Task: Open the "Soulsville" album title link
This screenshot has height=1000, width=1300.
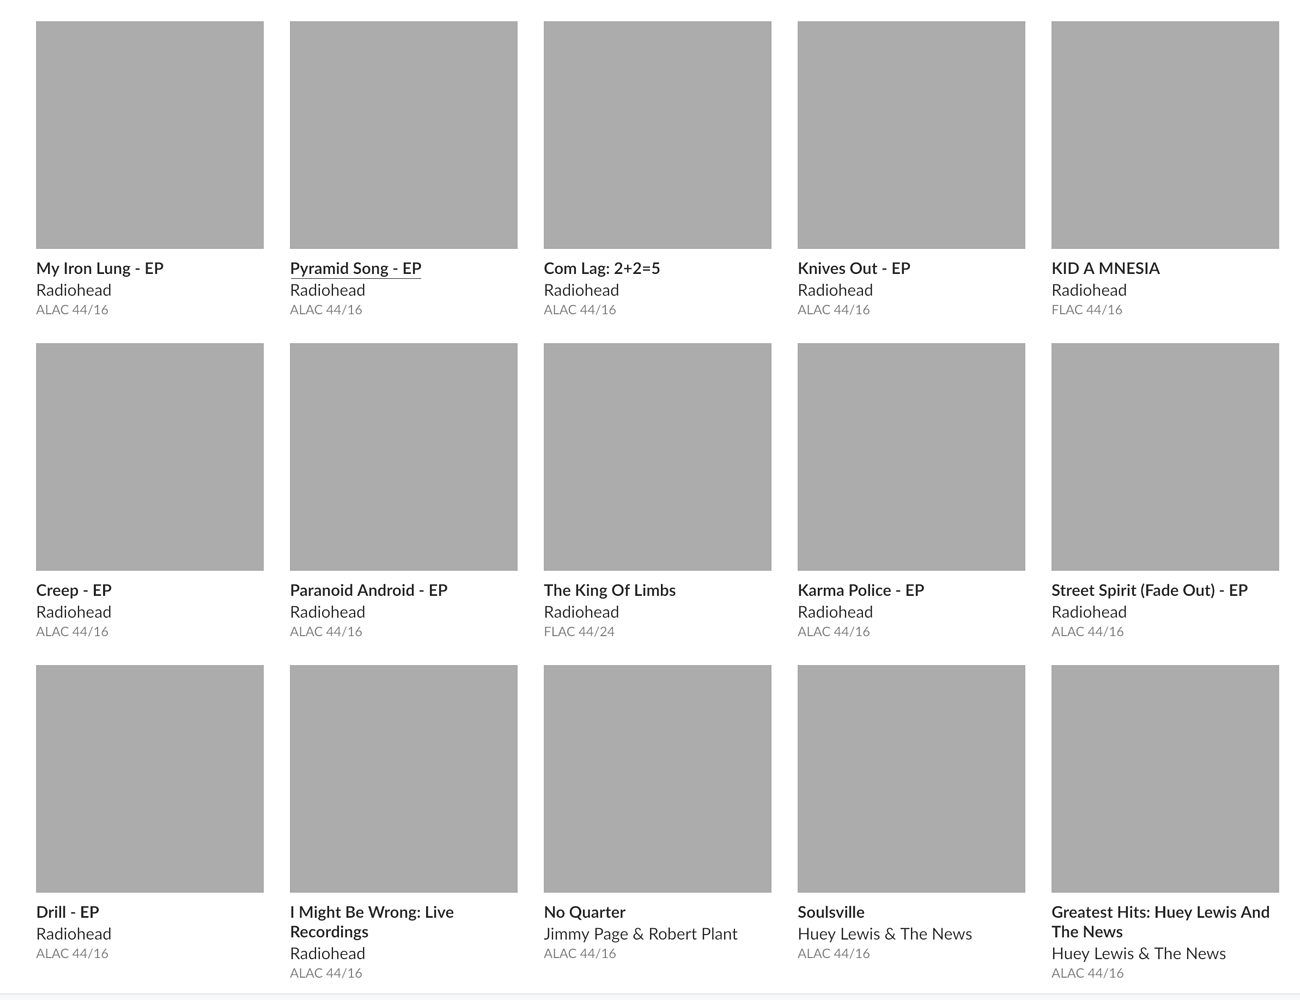Action: (831, 912)
